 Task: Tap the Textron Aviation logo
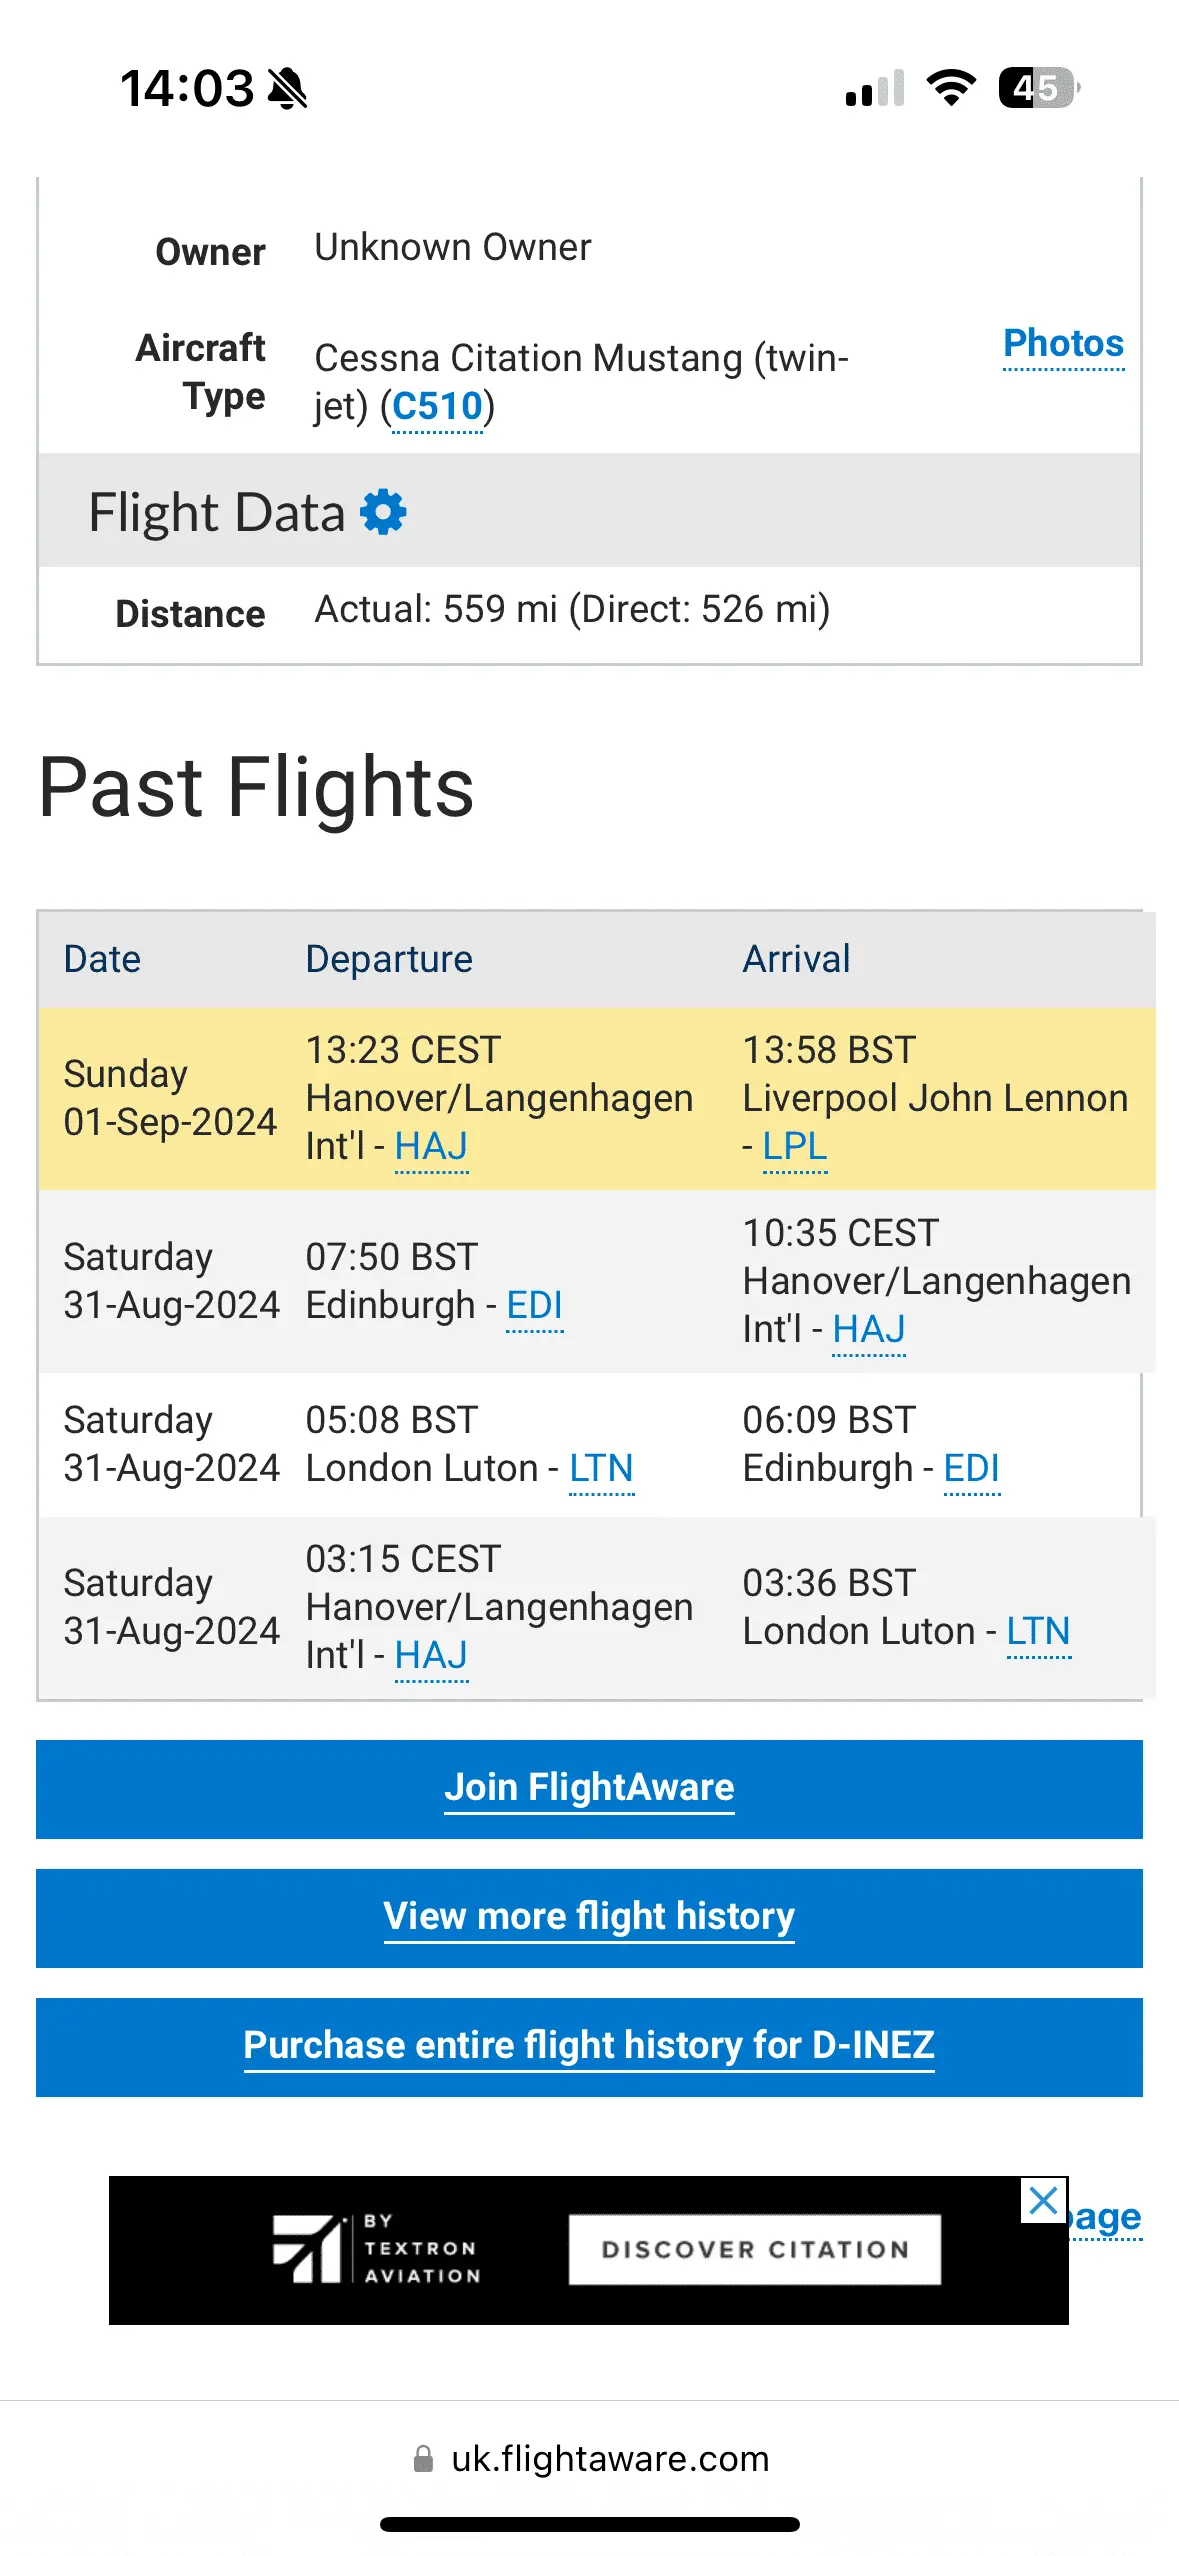[376, 2248]
